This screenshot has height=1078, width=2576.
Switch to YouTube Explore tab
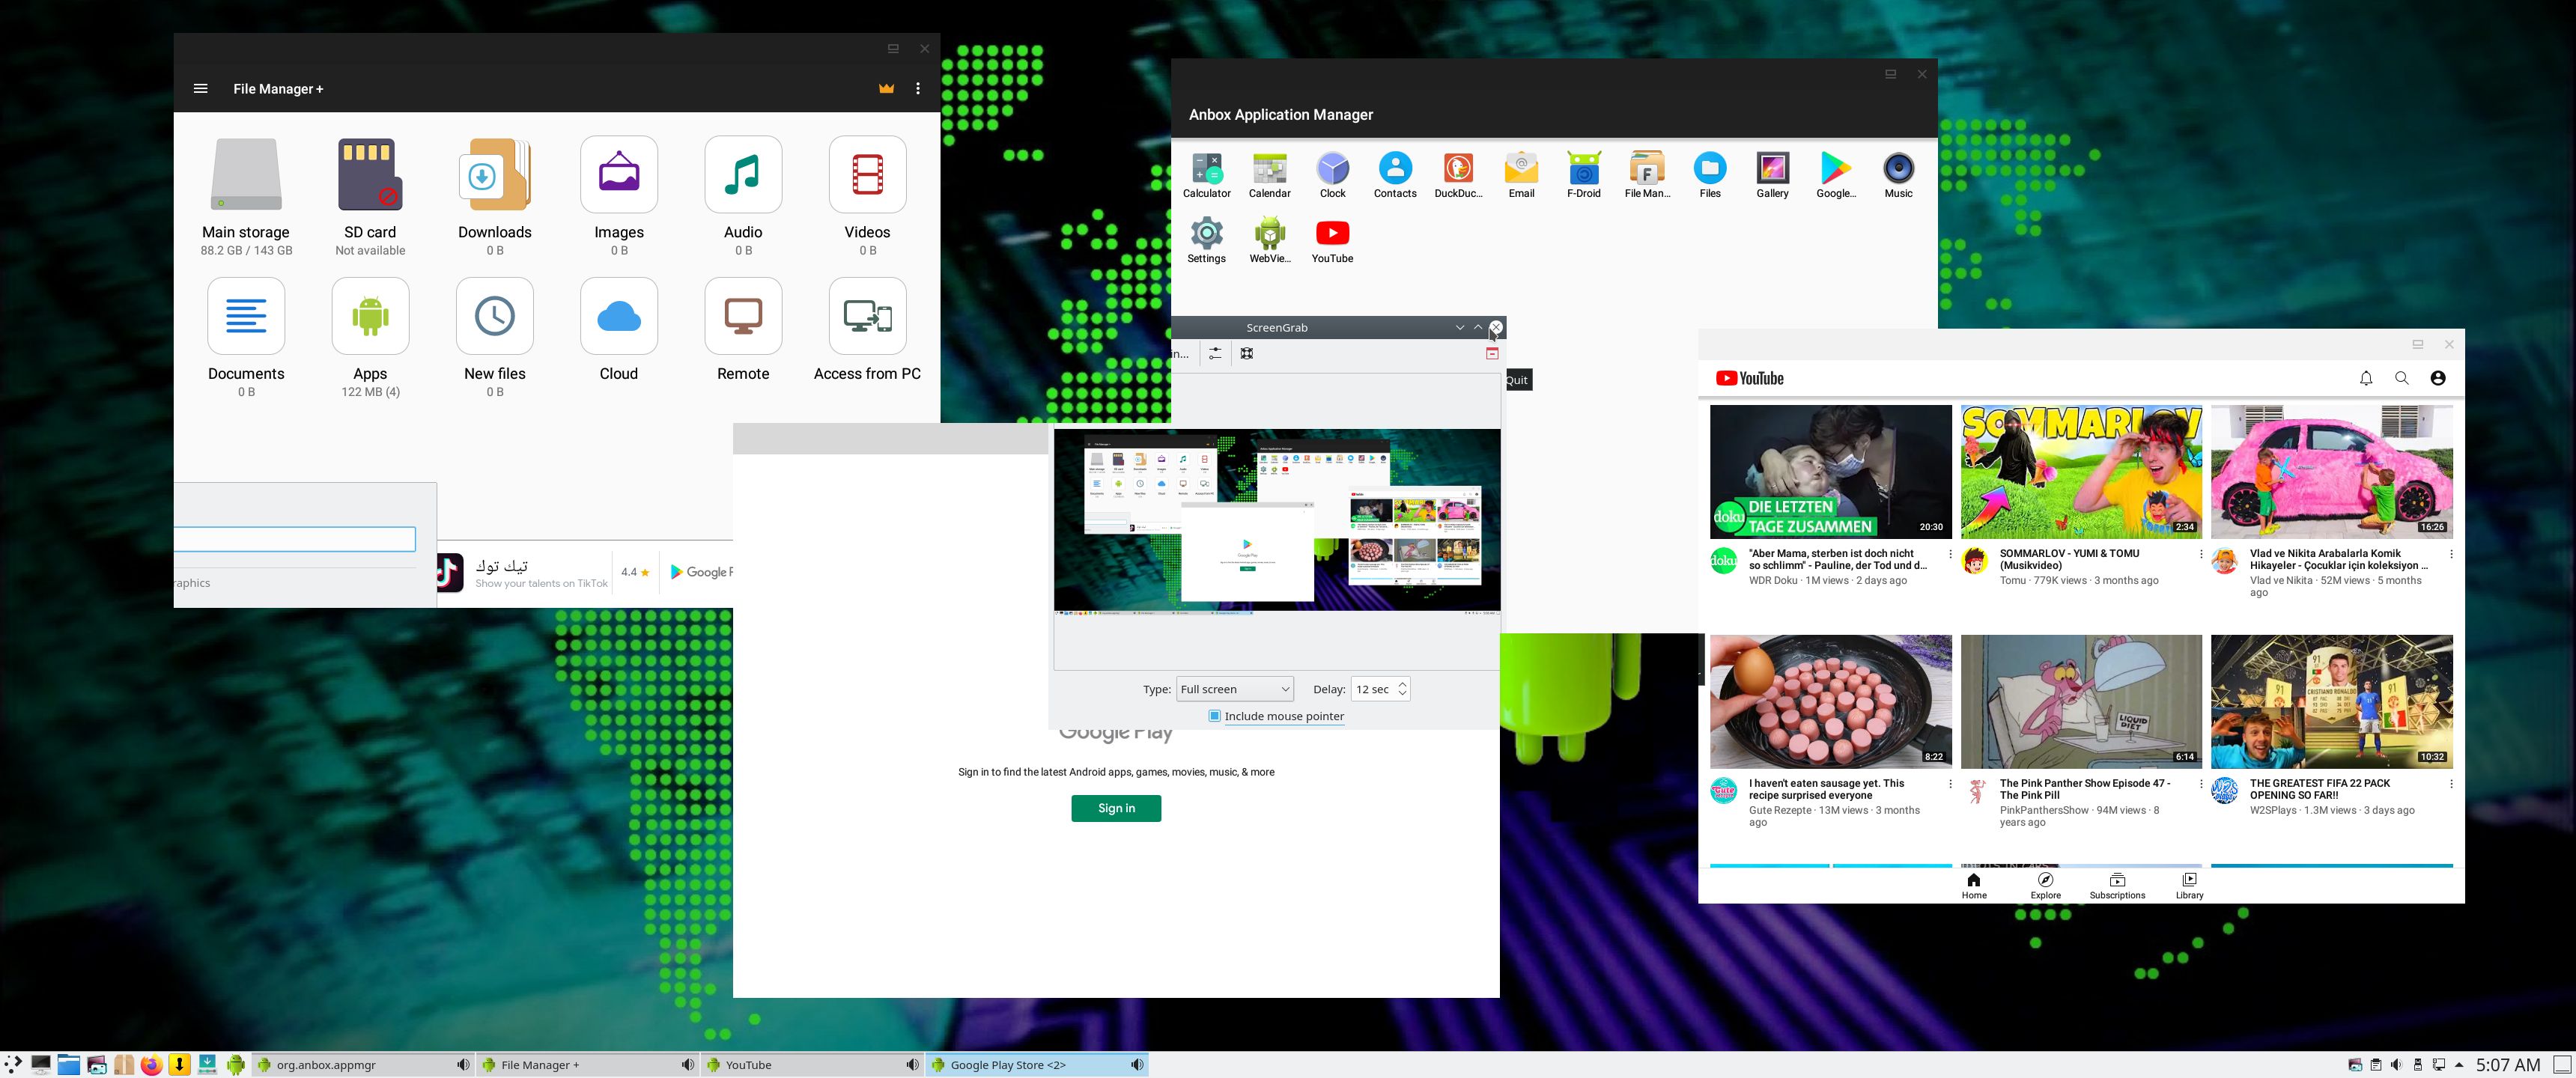2046,886
